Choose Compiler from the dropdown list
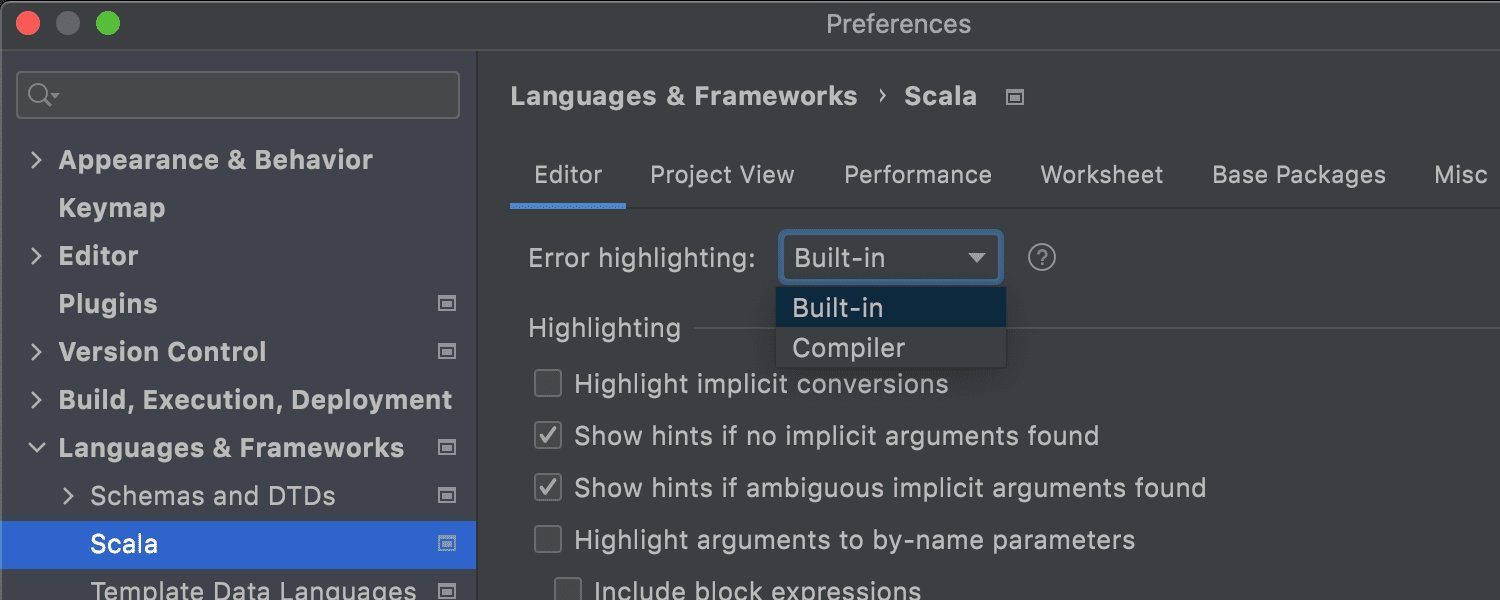This screenshot has width=1500, height=600. tap(891, 348)
